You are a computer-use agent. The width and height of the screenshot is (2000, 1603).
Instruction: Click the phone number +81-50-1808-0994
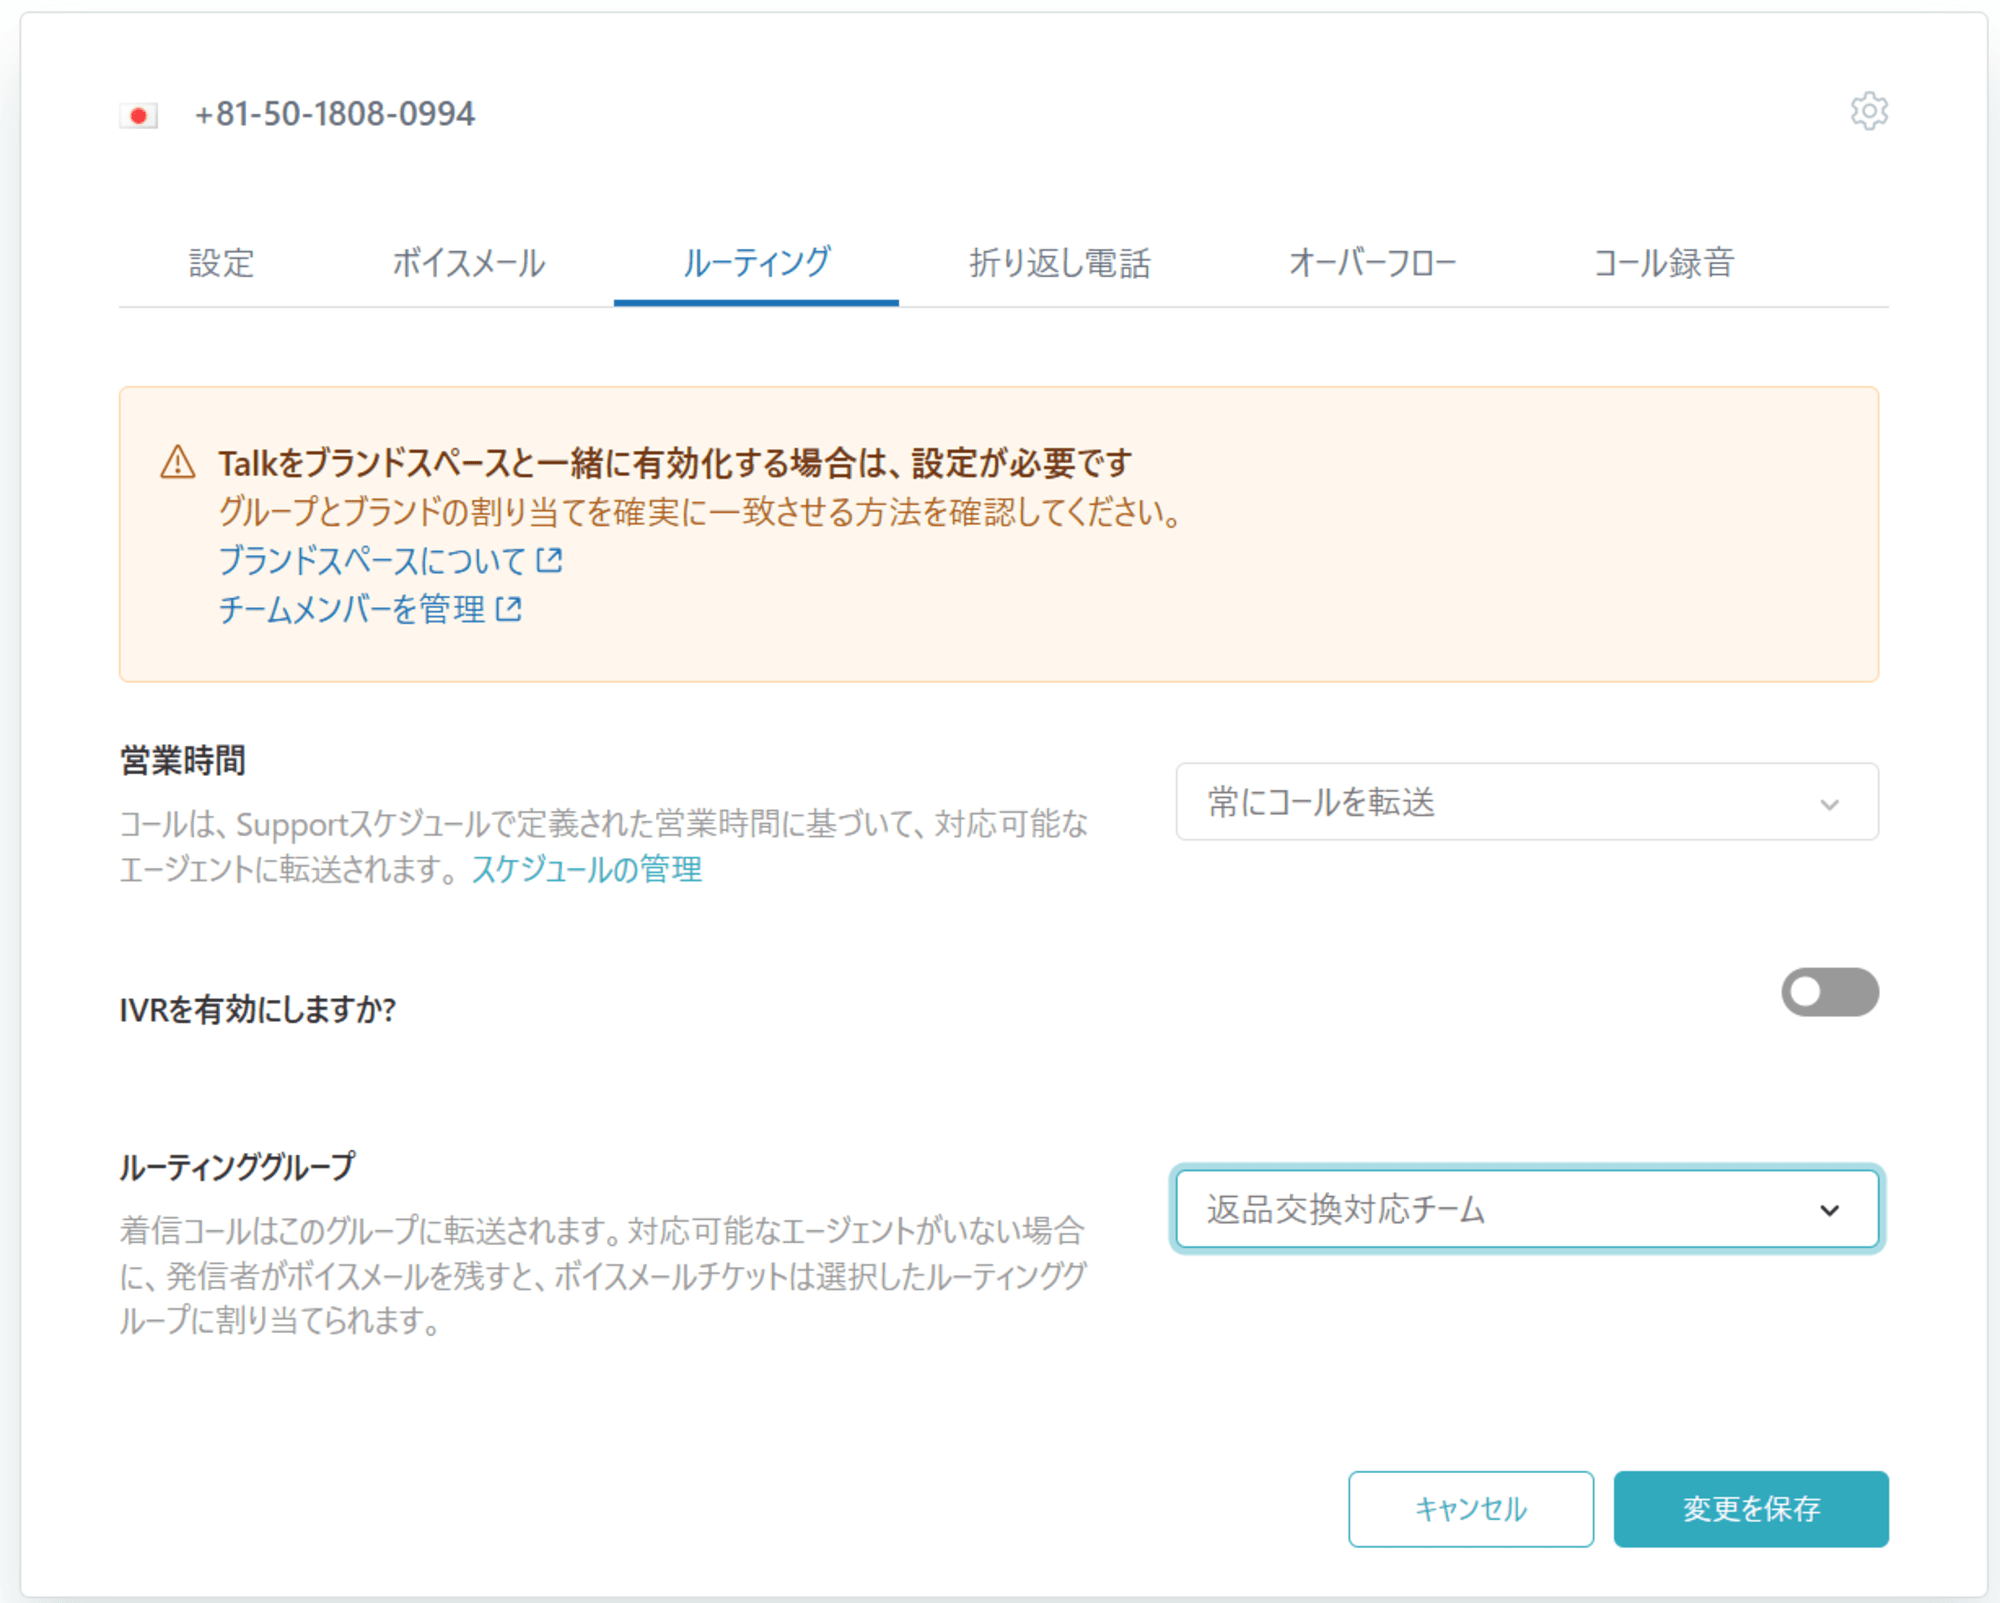point(335,114)
